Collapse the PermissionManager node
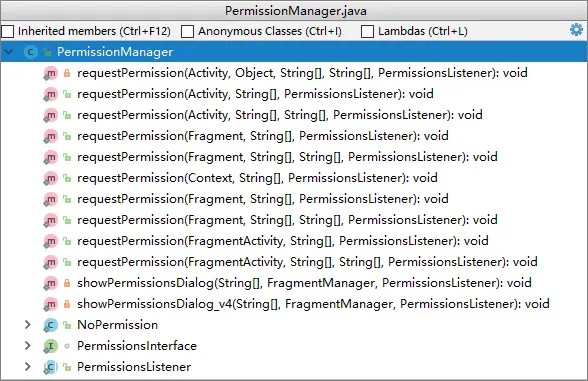Screen dimensions: 588x381 tap(9, 52)
